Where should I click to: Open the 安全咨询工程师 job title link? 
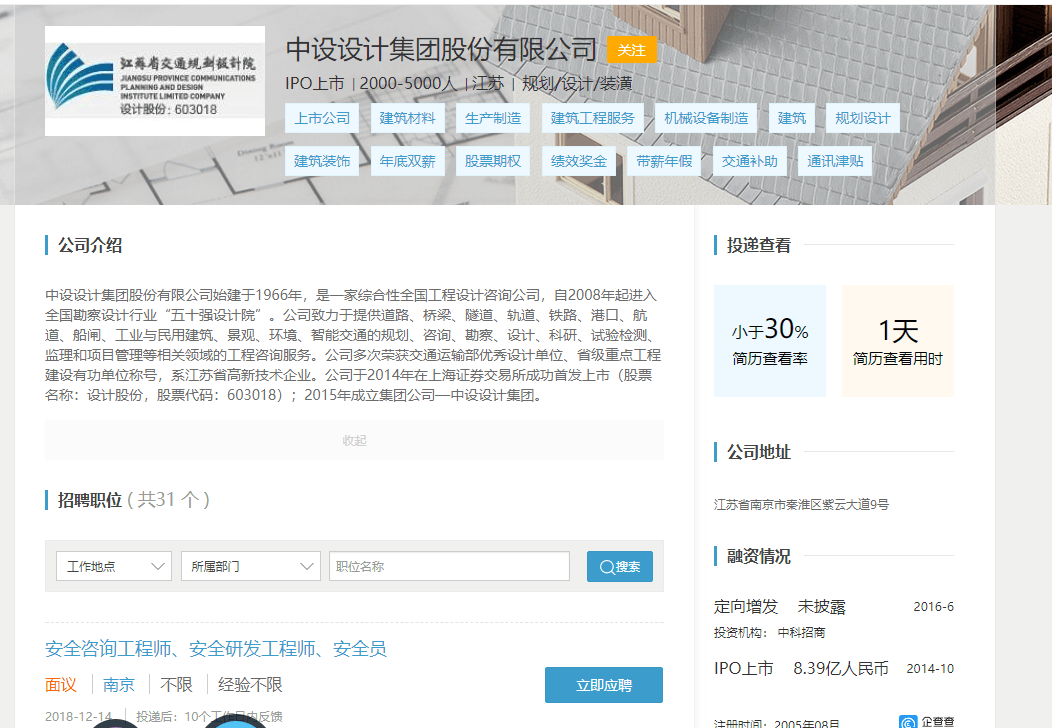[216, 649]
